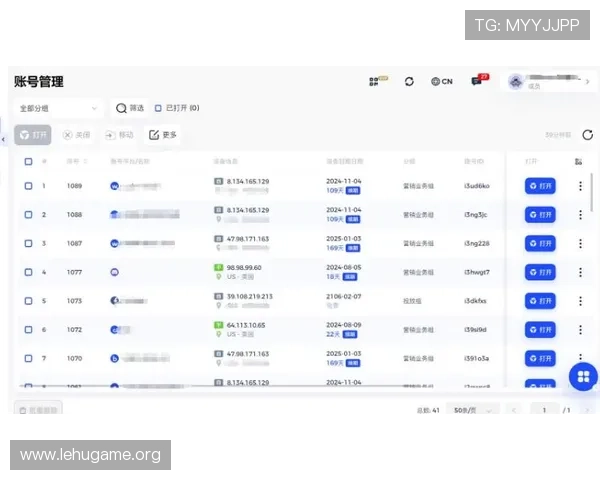Open browser for account i3dkfxs

[x=540, y=301]
